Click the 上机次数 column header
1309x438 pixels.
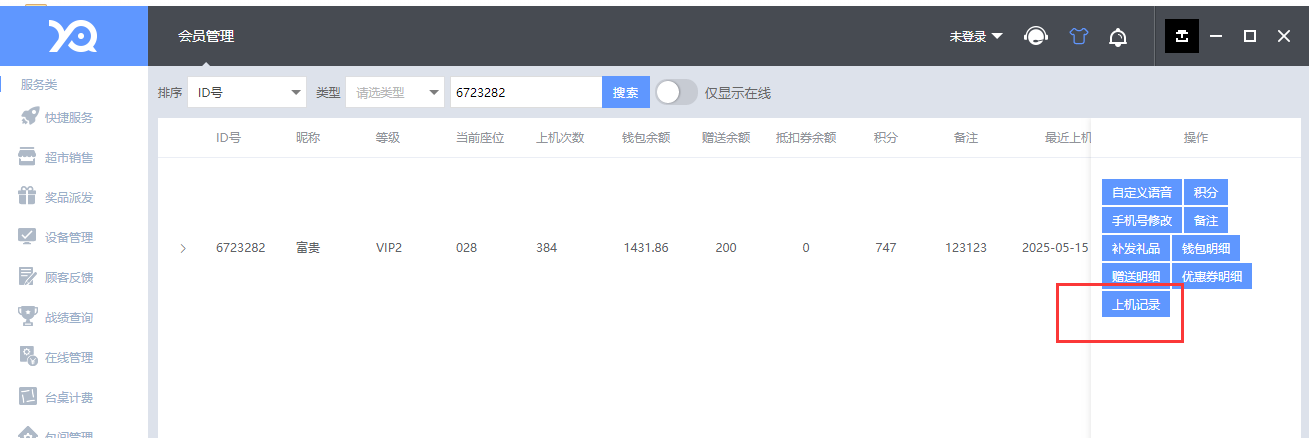pyautogui.click(x=560, y=137)
